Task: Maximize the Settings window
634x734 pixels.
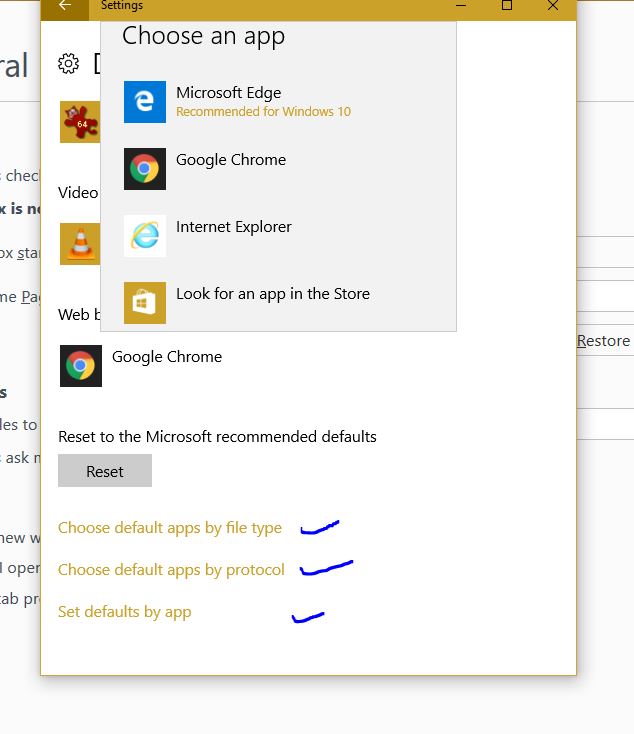Action: [507, 6]
